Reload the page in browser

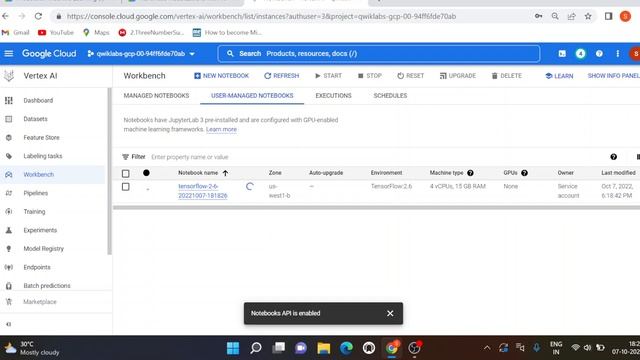38,16
